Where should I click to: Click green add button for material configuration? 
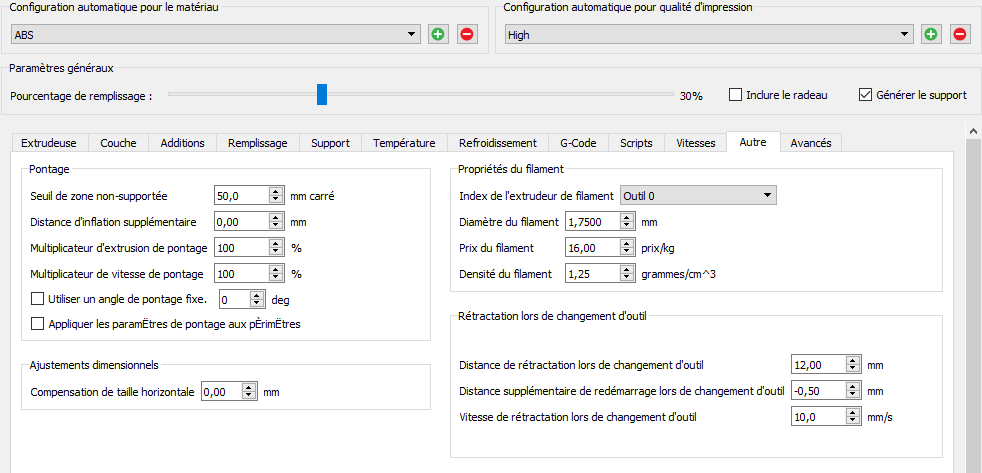pos(438,34)
